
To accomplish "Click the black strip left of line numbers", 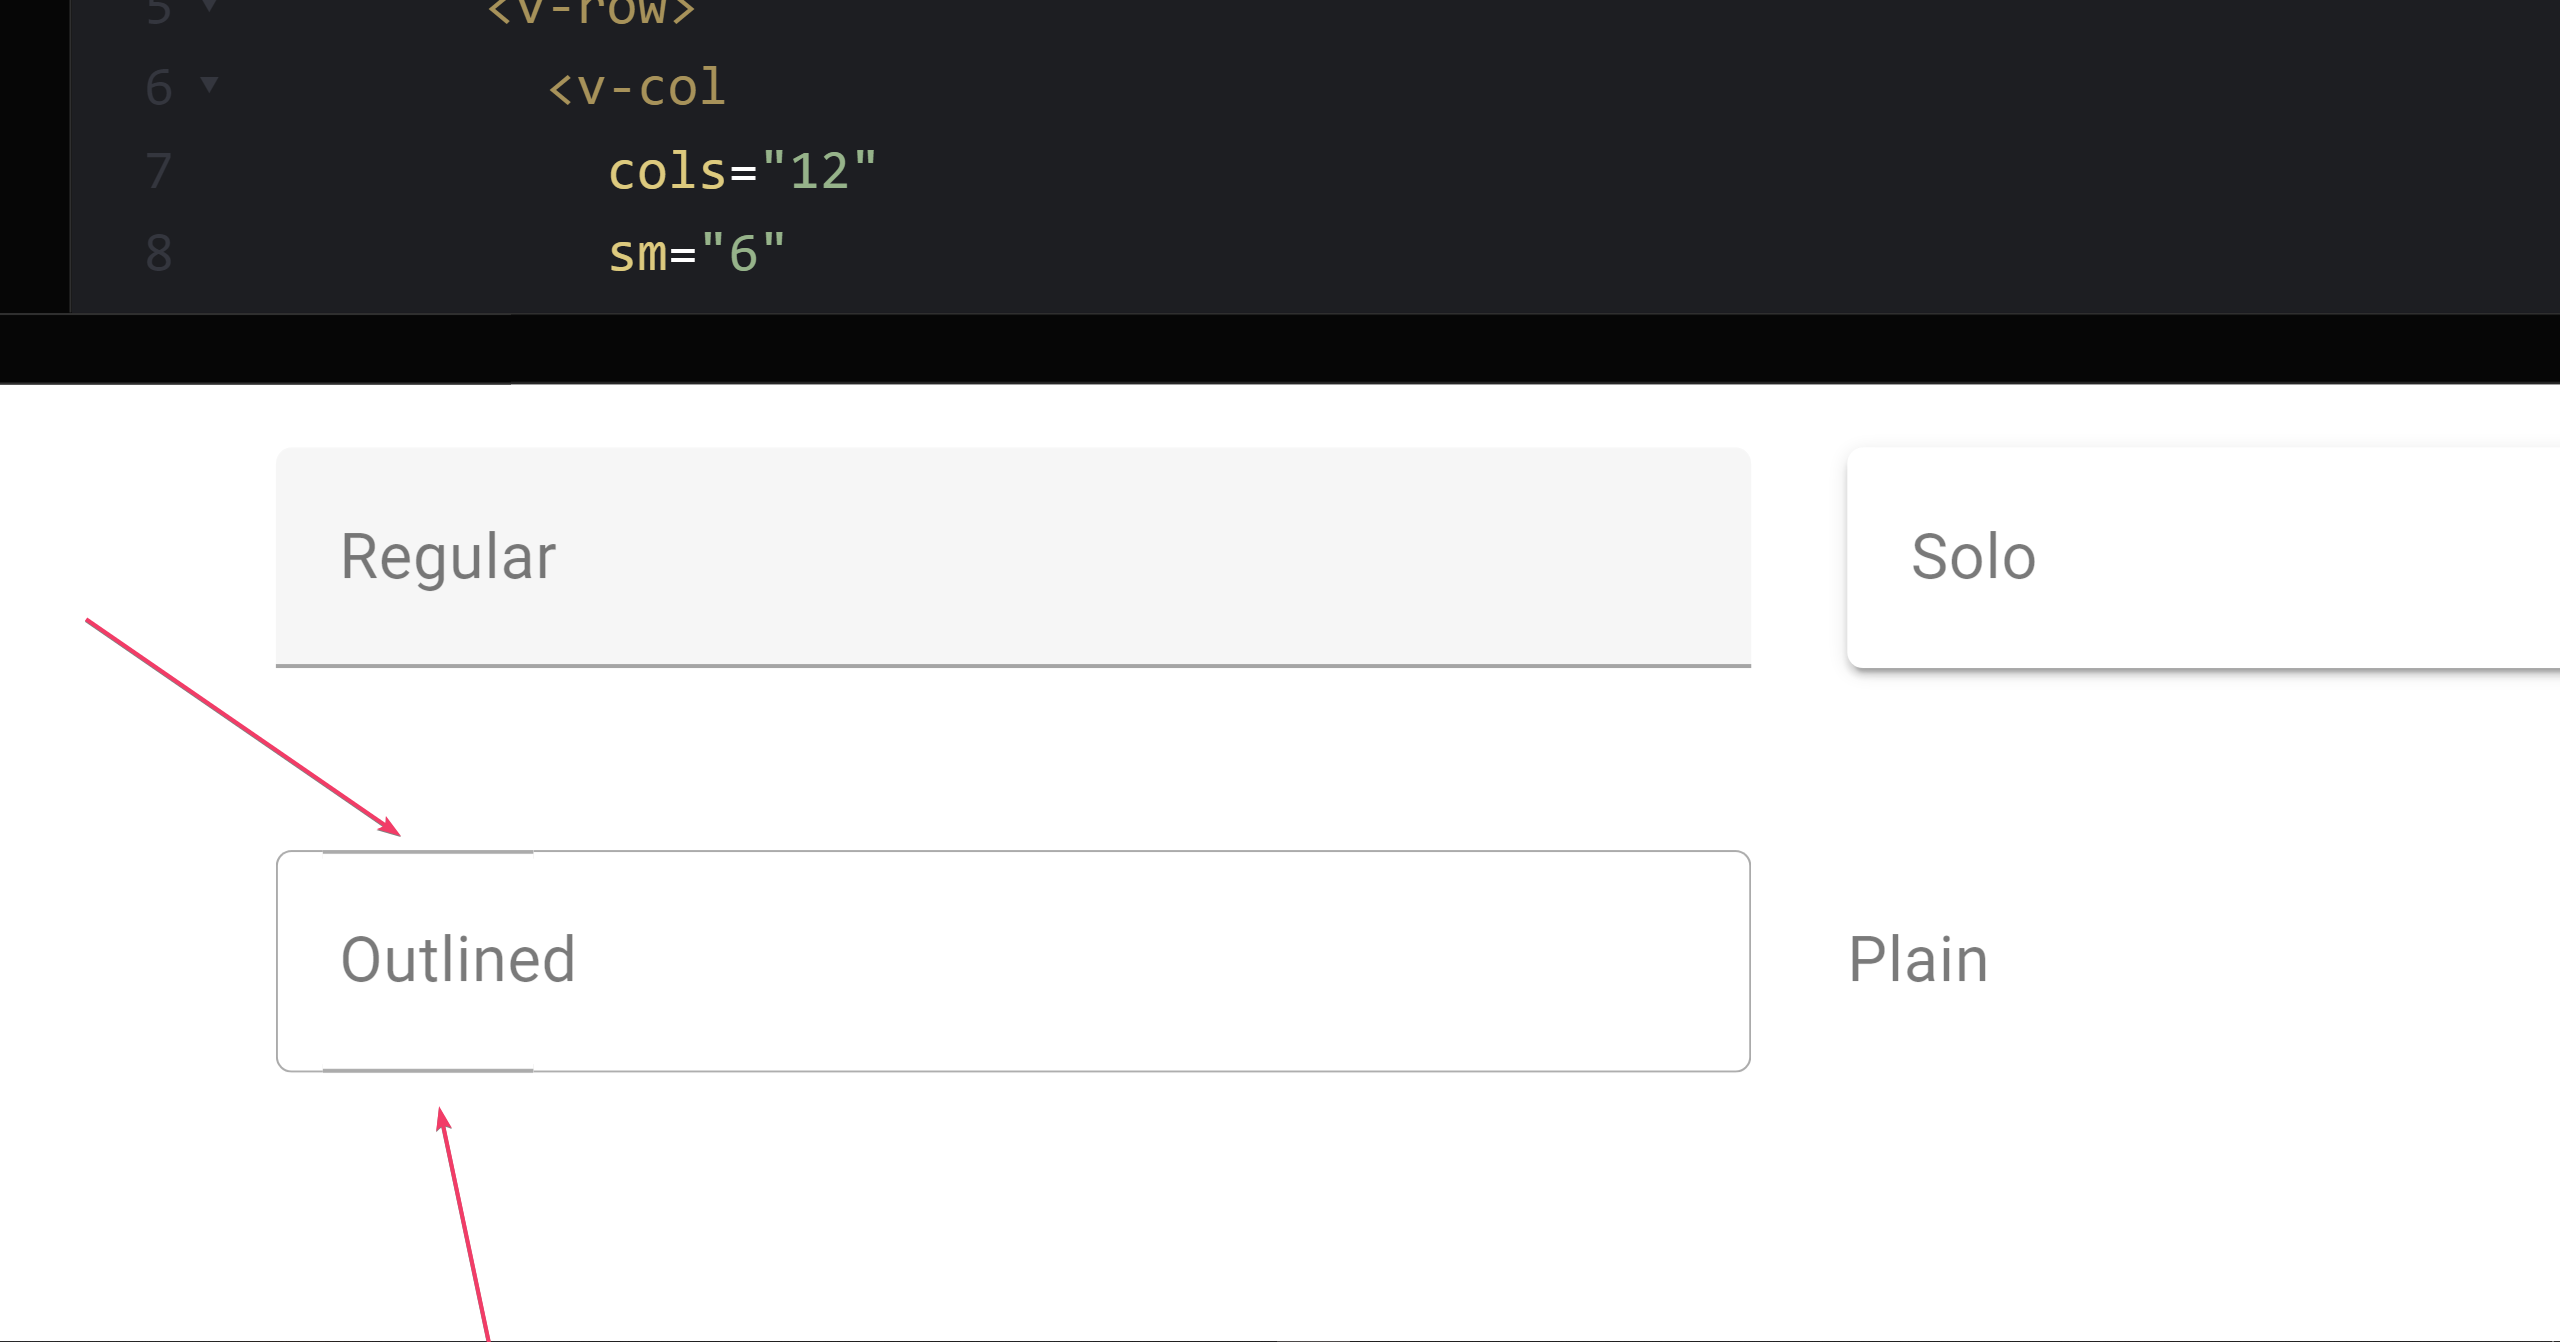I will point(34,150).
